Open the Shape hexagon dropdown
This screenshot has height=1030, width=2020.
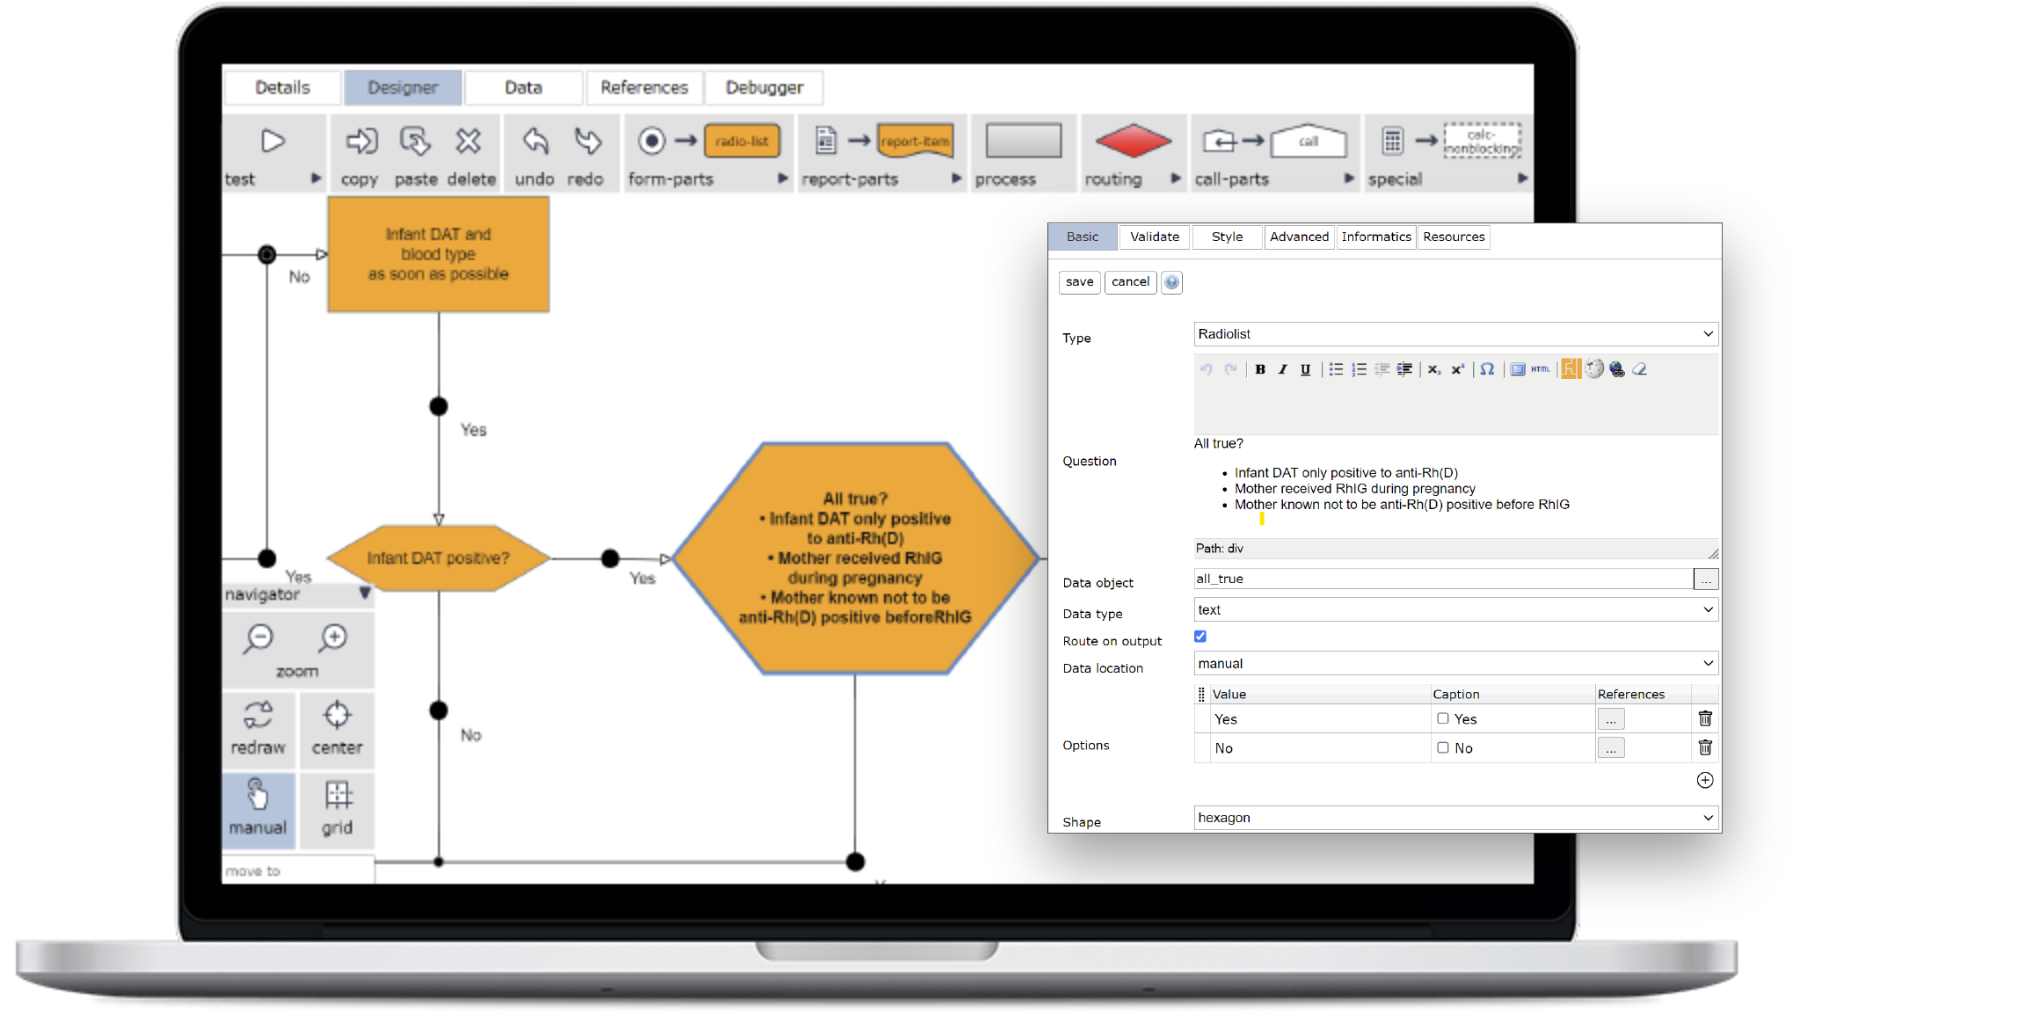point(1455,818)
